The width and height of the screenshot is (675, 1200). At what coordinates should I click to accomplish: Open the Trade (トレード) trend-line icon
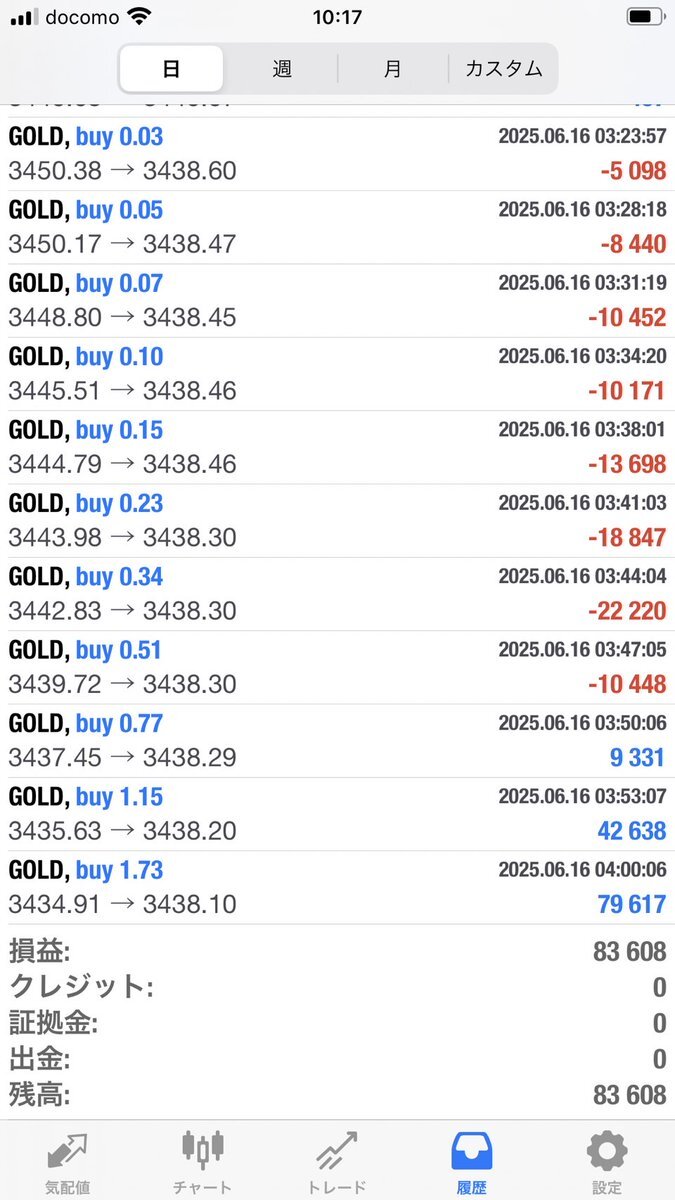pyautogui.click(x=337, y=1151)
